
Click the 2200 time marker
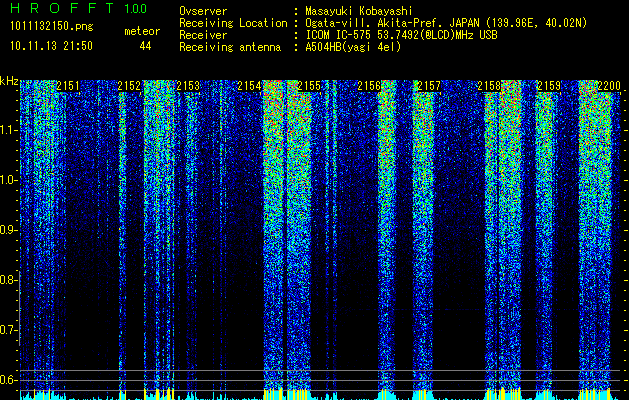(609, 86)
